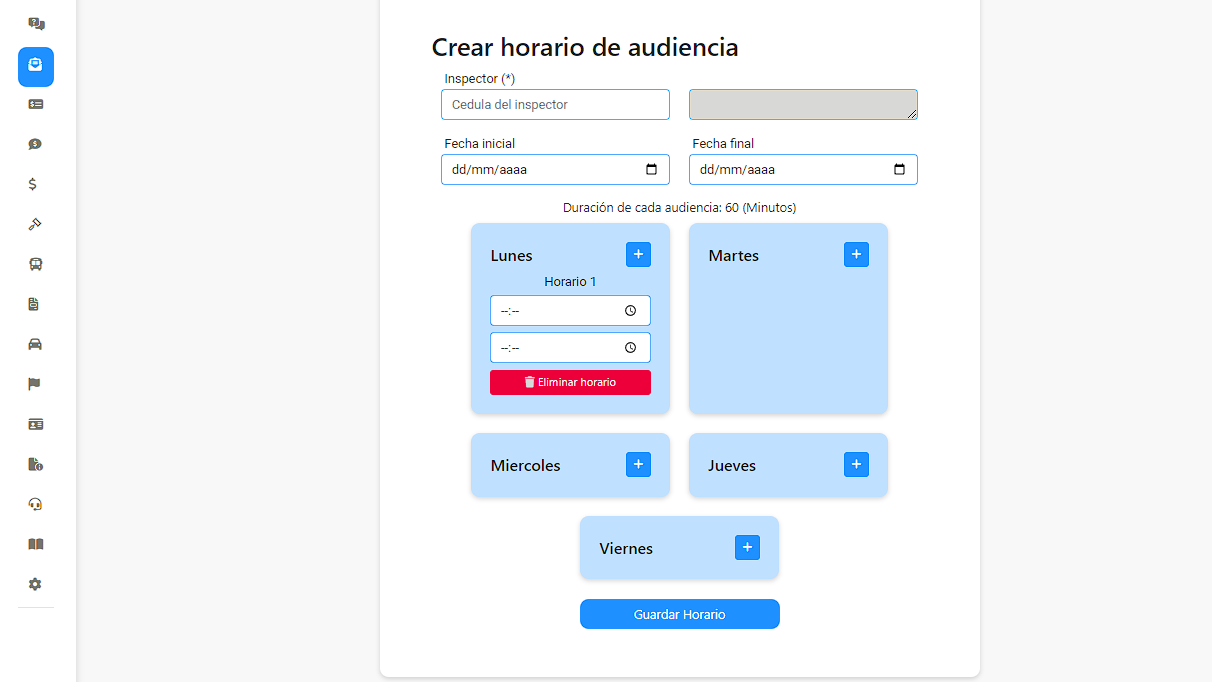Open clock picker of first Horario 1 time

point(631,311)
